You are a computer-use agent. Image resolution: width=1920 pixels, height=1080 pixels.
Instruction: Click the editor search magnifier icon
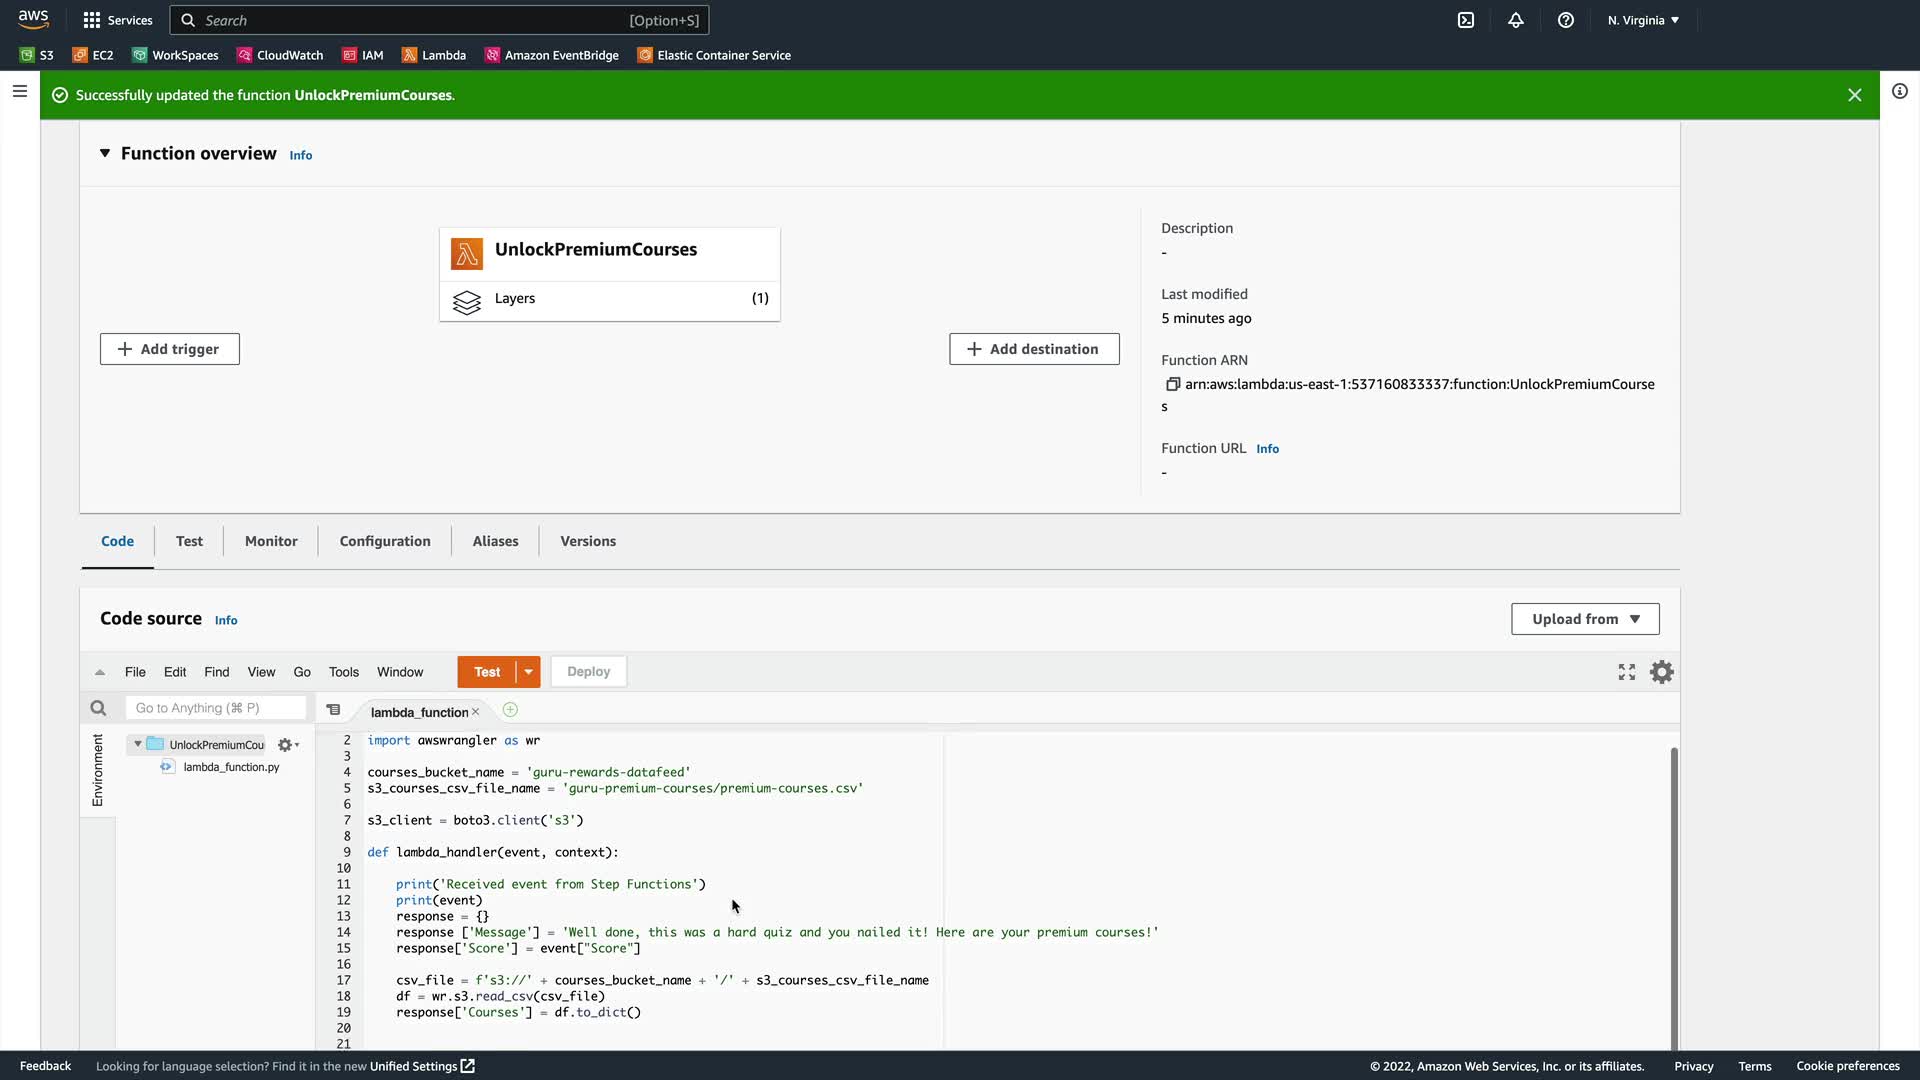point(98,708)
